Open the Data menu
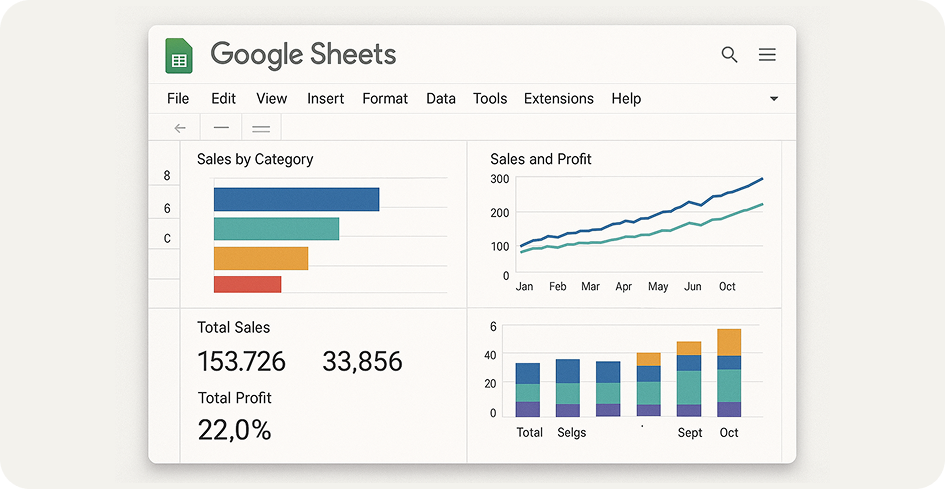The width and height of the screenshot is (945, 489). 440,99
